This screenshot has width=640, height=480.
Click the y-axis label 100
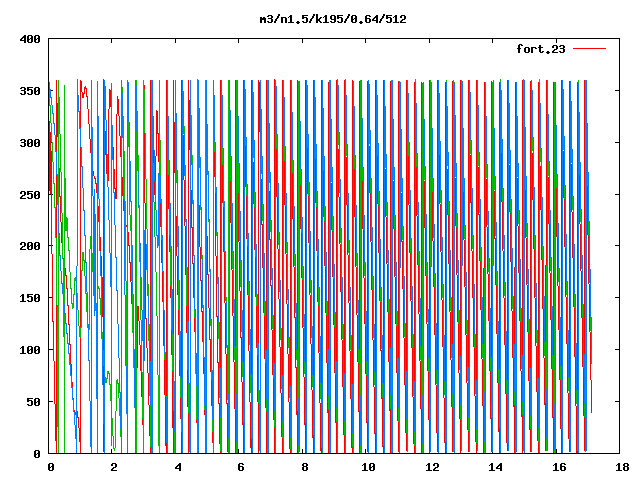point(30,350)
